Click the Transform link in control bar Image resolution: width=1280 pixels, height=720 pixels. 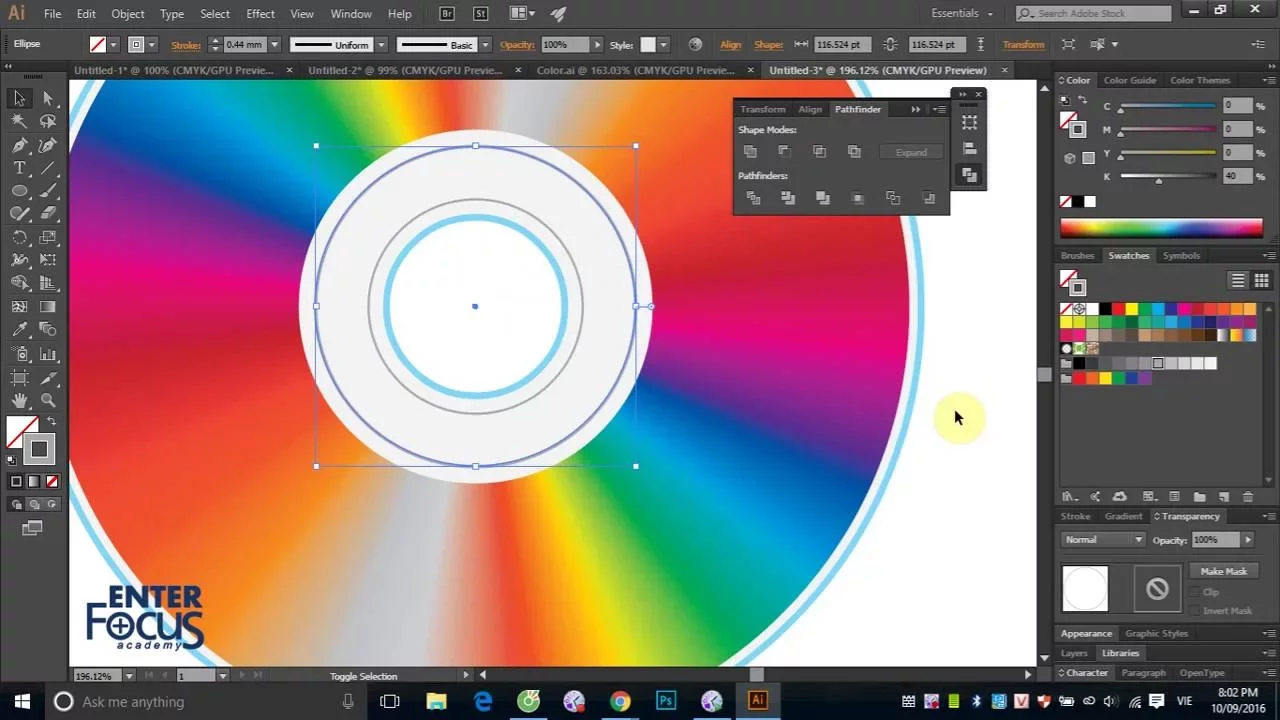pyautogui.click(x=1023, y=45)
